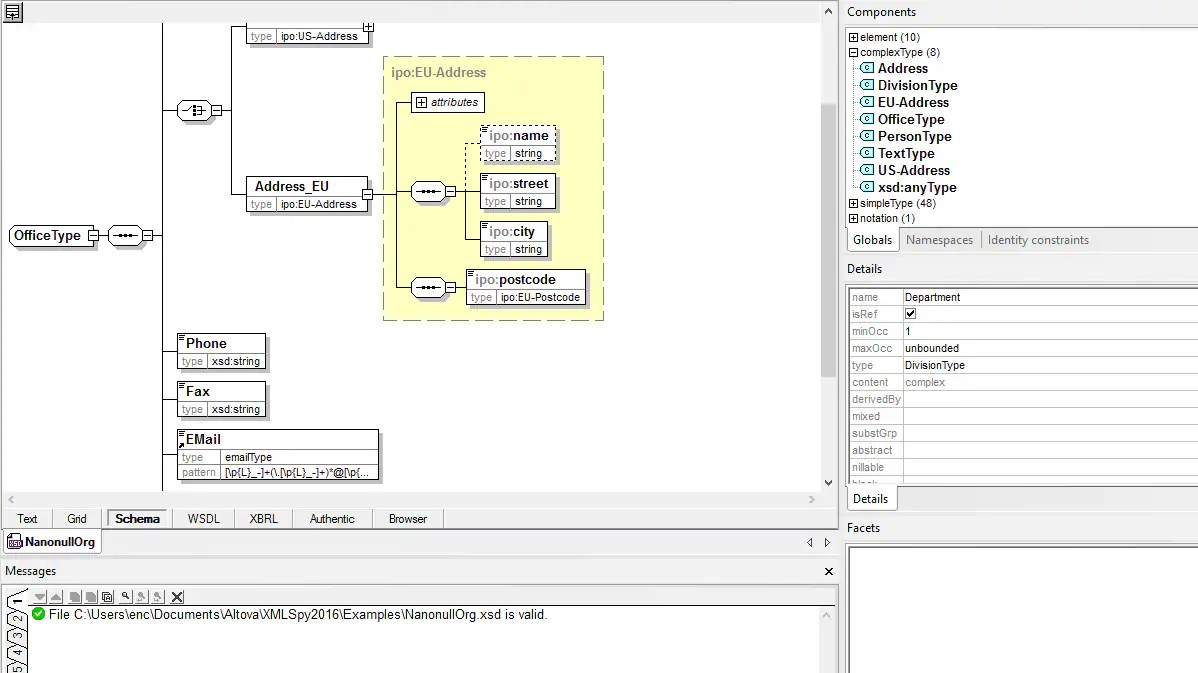Select the Find in Messages magnifier icon
The width and height of the screenshot is (1198, 673).
pyautogui.click(x=124, y=597)
